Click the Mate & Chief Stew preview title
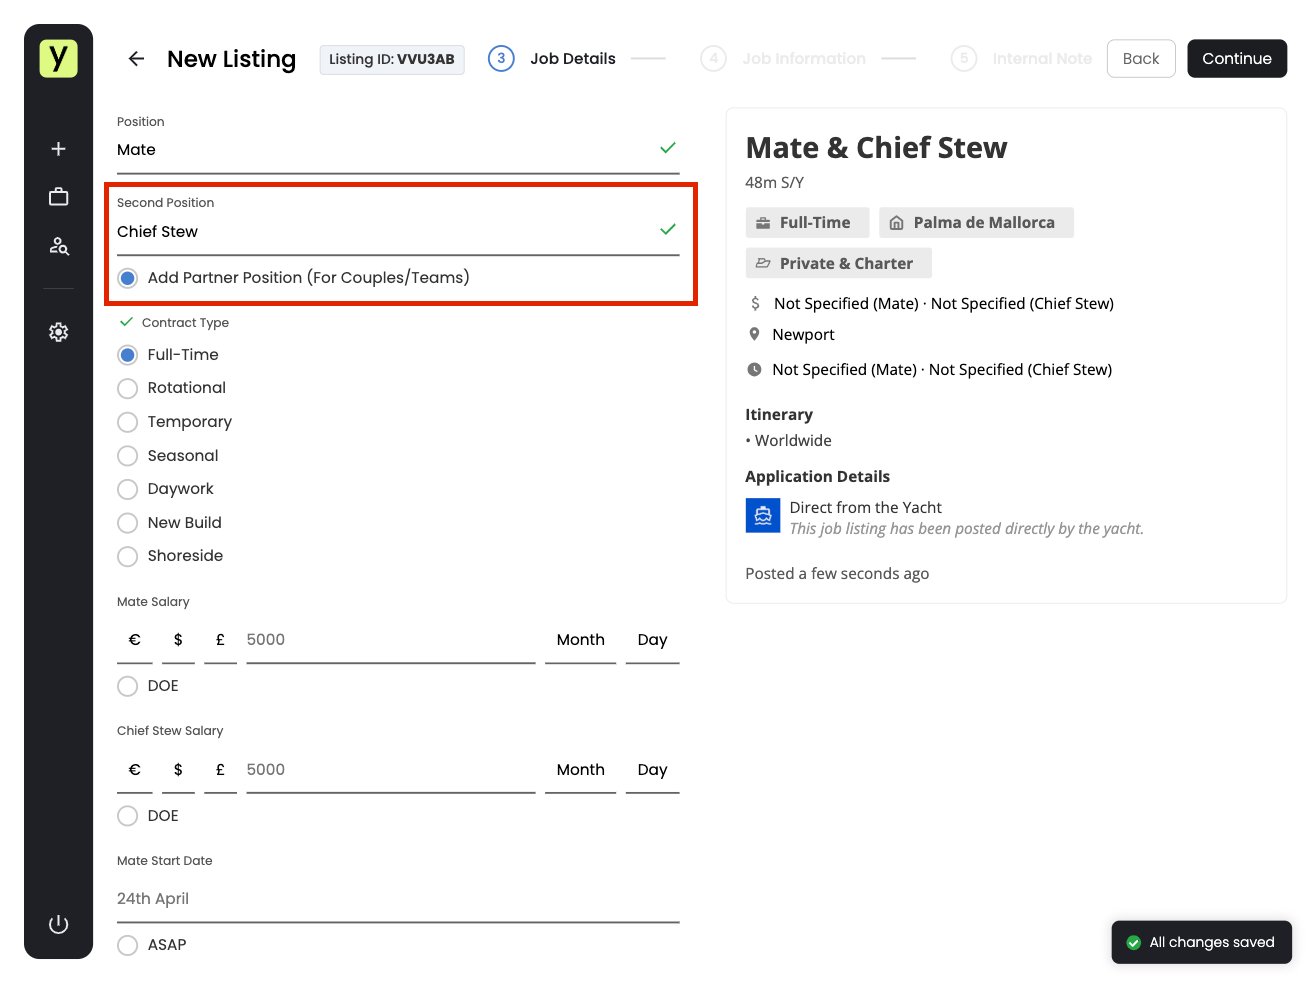 point(876,148)
